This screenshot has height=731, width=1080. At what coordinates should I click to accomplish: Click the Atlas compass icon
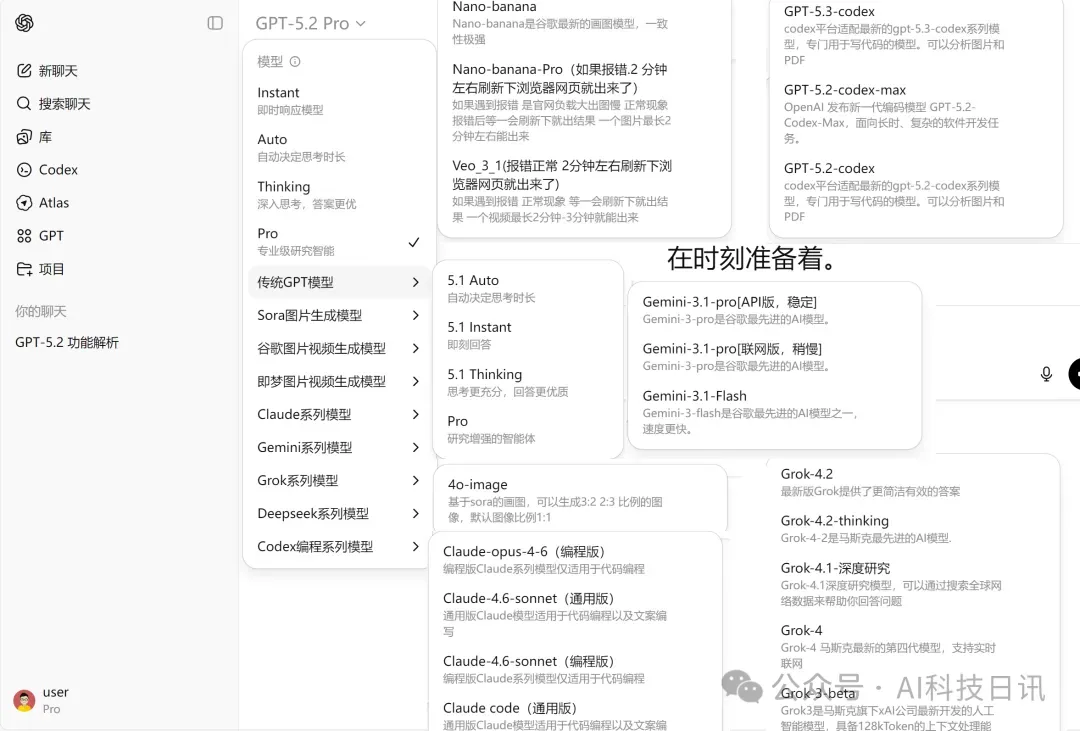24,203
